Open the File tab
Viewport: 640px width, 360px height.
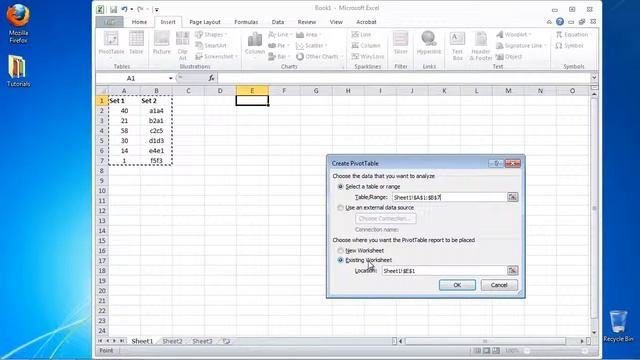click(110, 22)
